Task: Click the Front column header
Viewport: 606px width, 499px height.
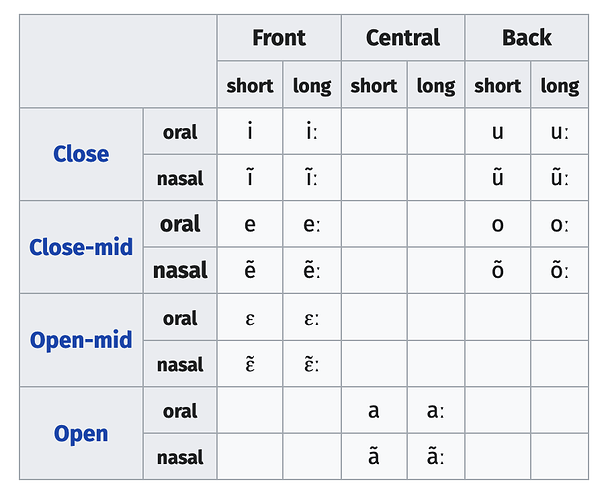Action: pos(279,37)
